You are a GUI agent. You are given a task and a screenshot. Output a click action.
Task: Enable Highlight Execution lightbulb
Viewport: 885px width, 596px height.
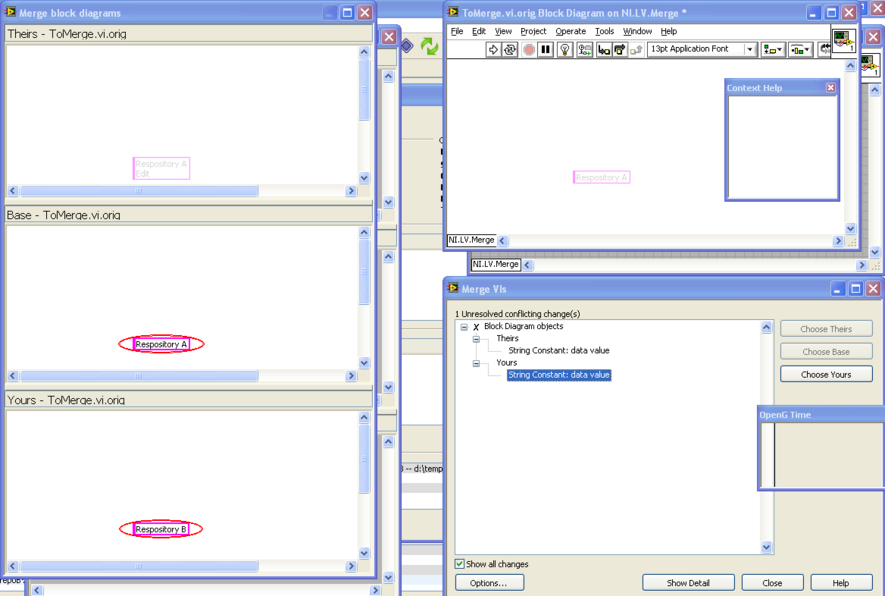tap(565, 49)
